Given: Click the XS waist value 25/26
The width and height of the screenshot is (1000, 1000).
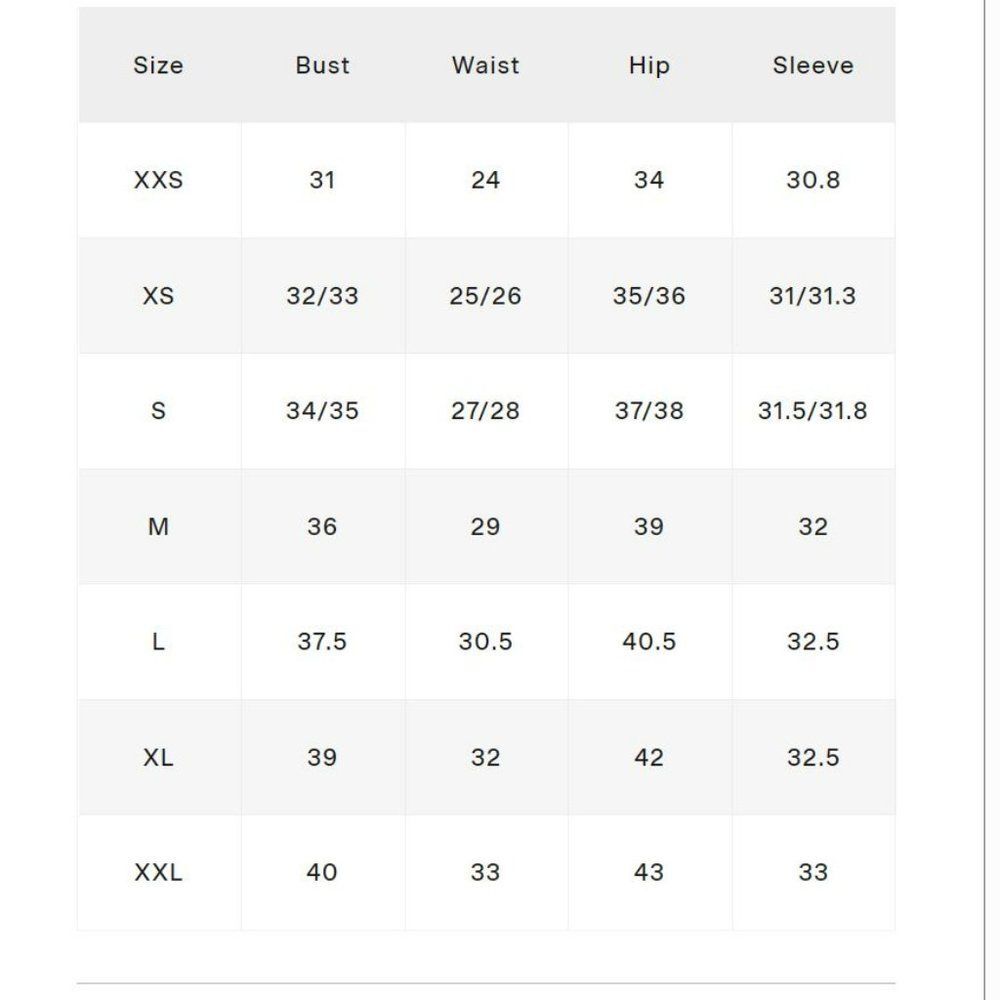Looking at the screenshot, I should (x=485, y=296).
